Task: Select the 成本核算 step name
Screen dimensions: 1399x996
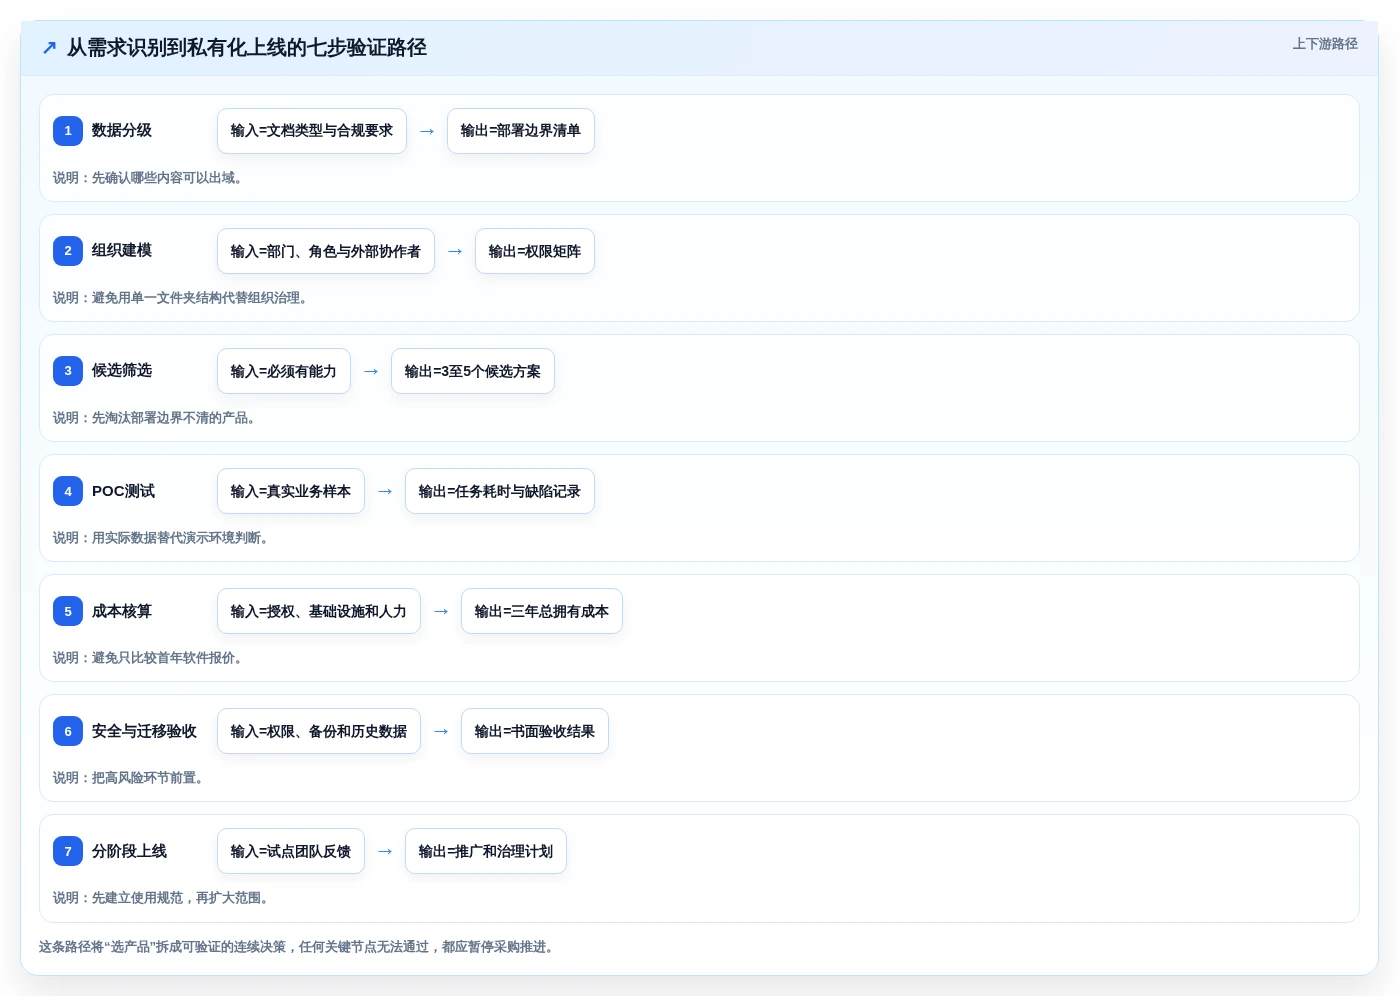Action: click(x=122, y=611)
